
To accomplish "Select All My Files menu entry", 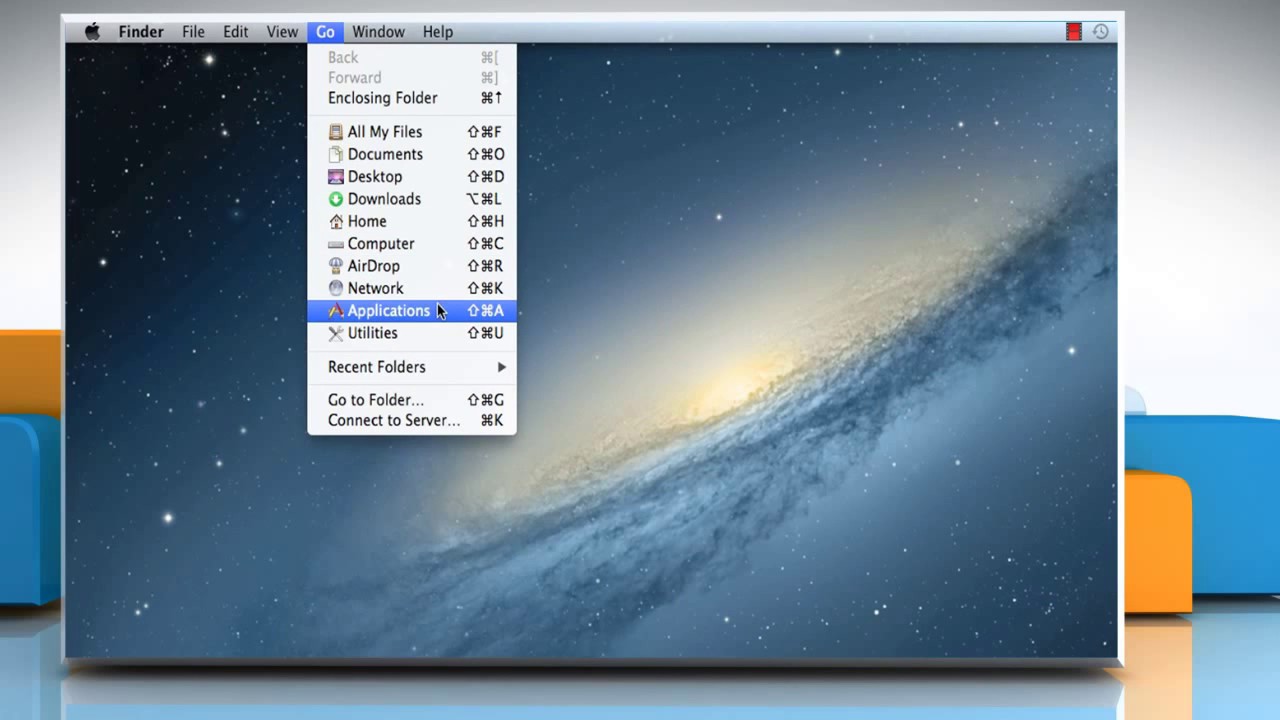I will pos(412,132).
